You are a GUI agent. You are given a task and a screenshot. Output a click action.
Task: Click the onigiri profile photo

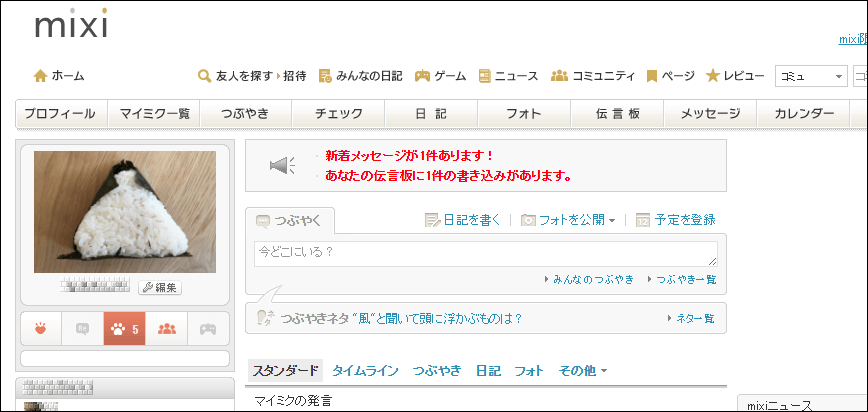point(125,212)
